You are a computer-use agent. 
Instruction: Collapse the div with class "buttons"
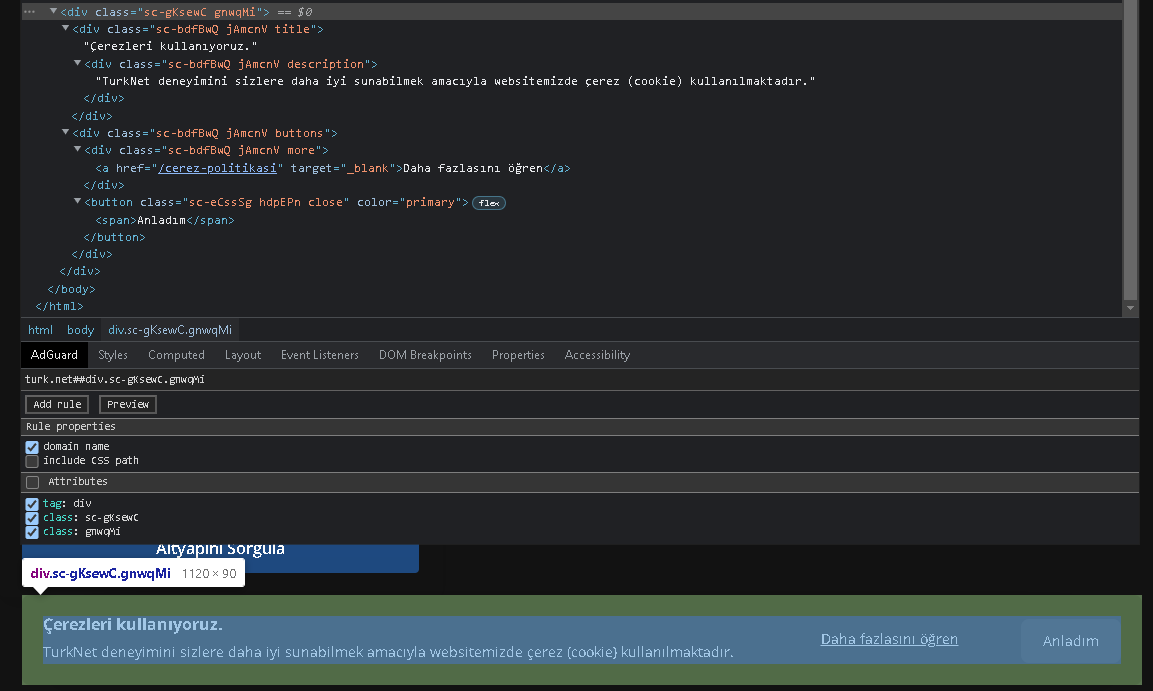[x=64, y=132]
